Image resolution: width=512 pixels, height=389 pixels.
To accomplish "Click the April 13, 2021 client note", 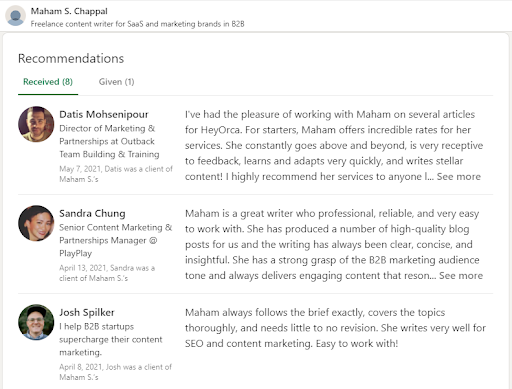I will pos(107,273).
